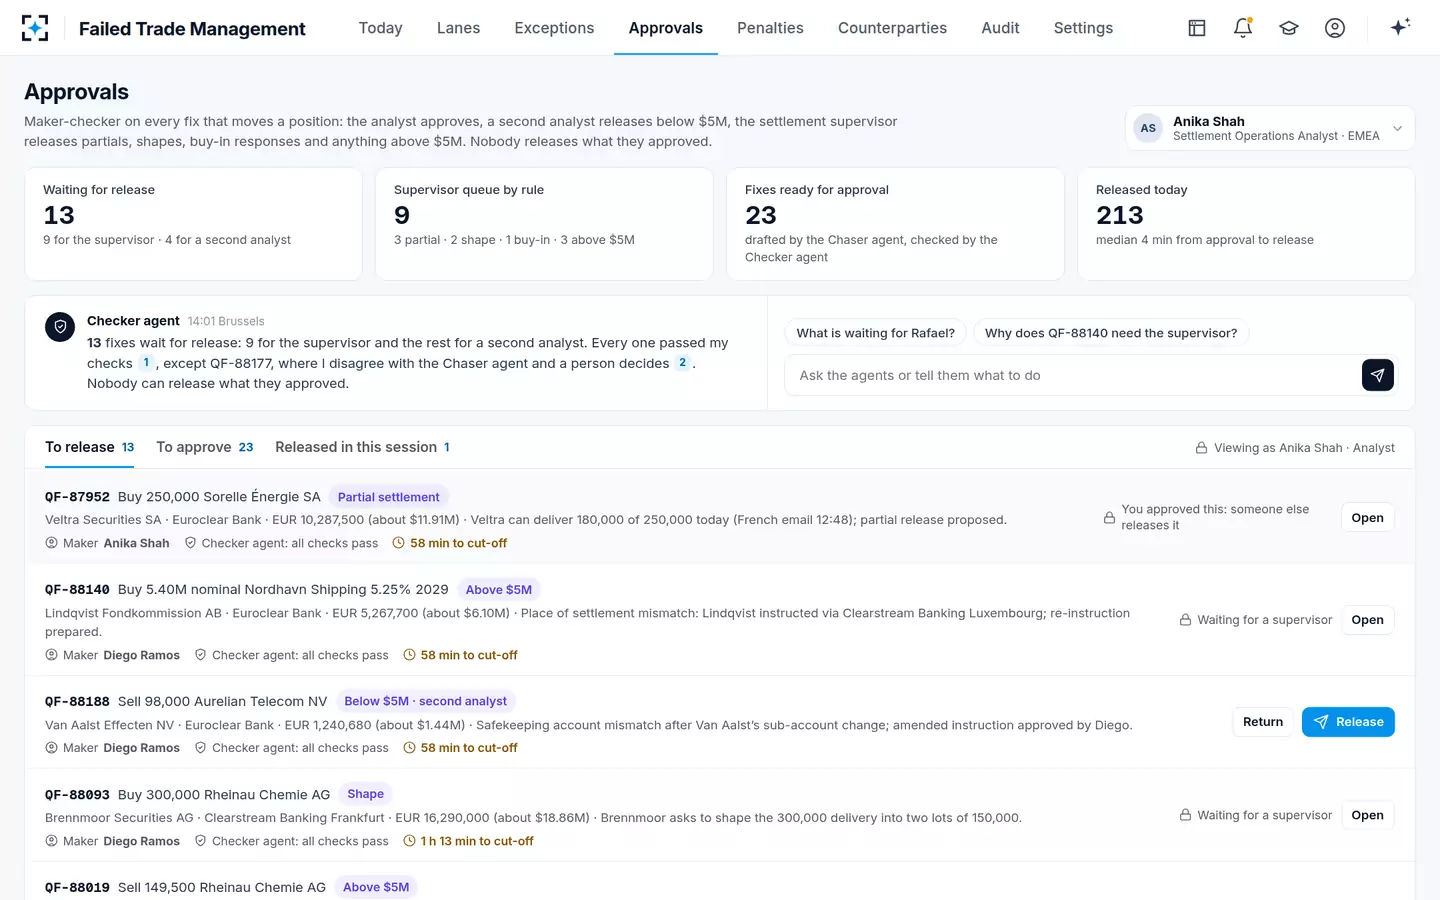Switch to the Exceptions tab
The height and width of the screenshot is (900, 1440).
pos(554,28)
